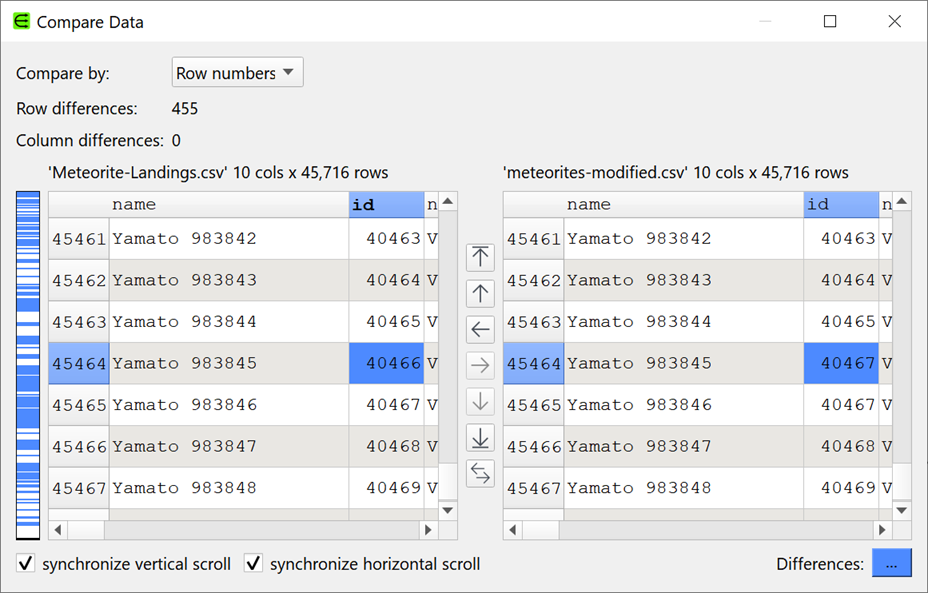
Task: Click row header 45466 in the left table
Action: pos(79,447)
